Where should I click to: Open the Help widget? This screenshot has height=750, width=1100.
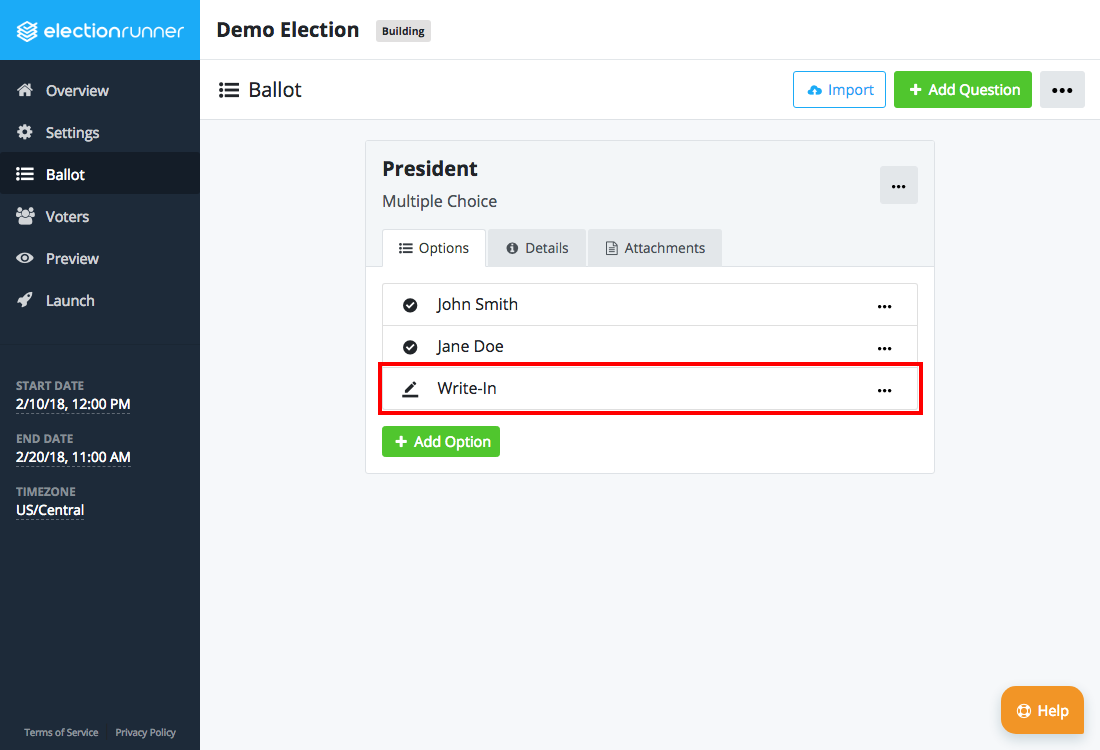pos(1042,710)
